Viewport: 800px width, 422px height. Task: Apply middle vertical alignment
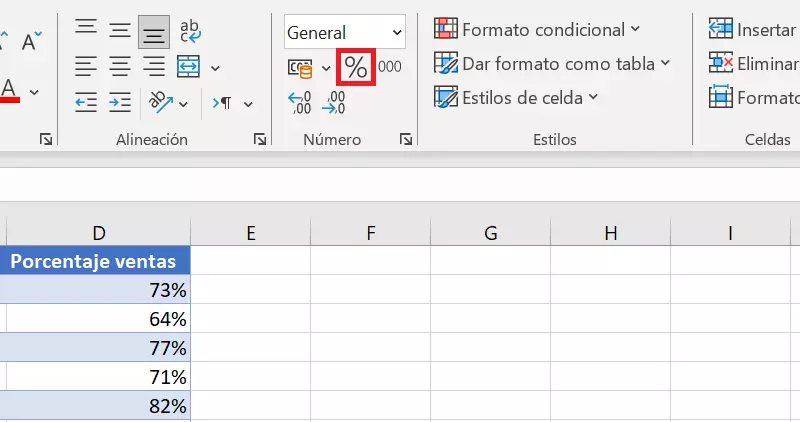tap(120, 31)
